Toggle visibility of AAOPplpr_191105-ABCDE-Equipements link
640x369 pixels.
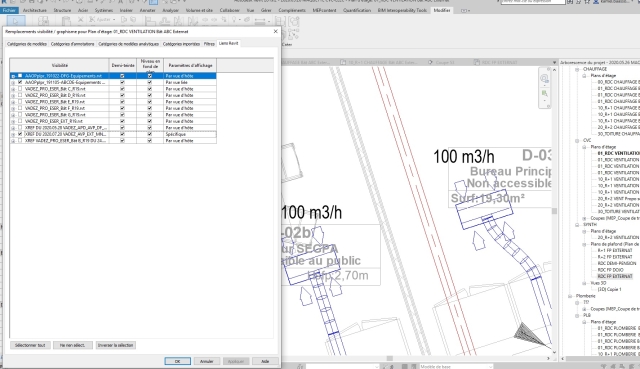click(20, 82)
